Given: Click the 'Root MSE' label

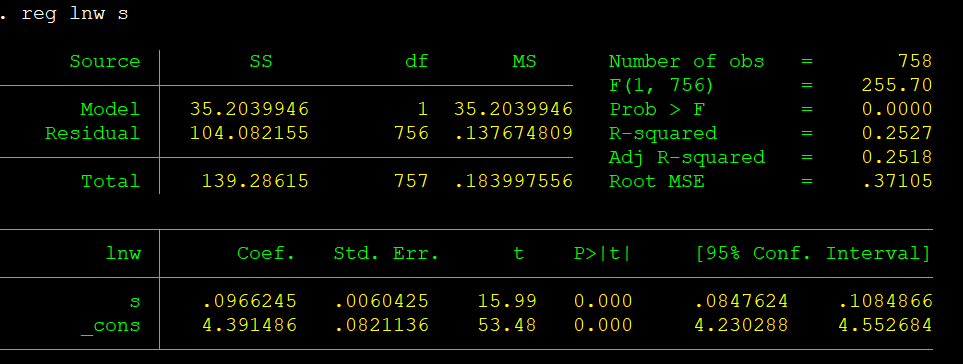Looking at the screenshot, I should 657,181.
